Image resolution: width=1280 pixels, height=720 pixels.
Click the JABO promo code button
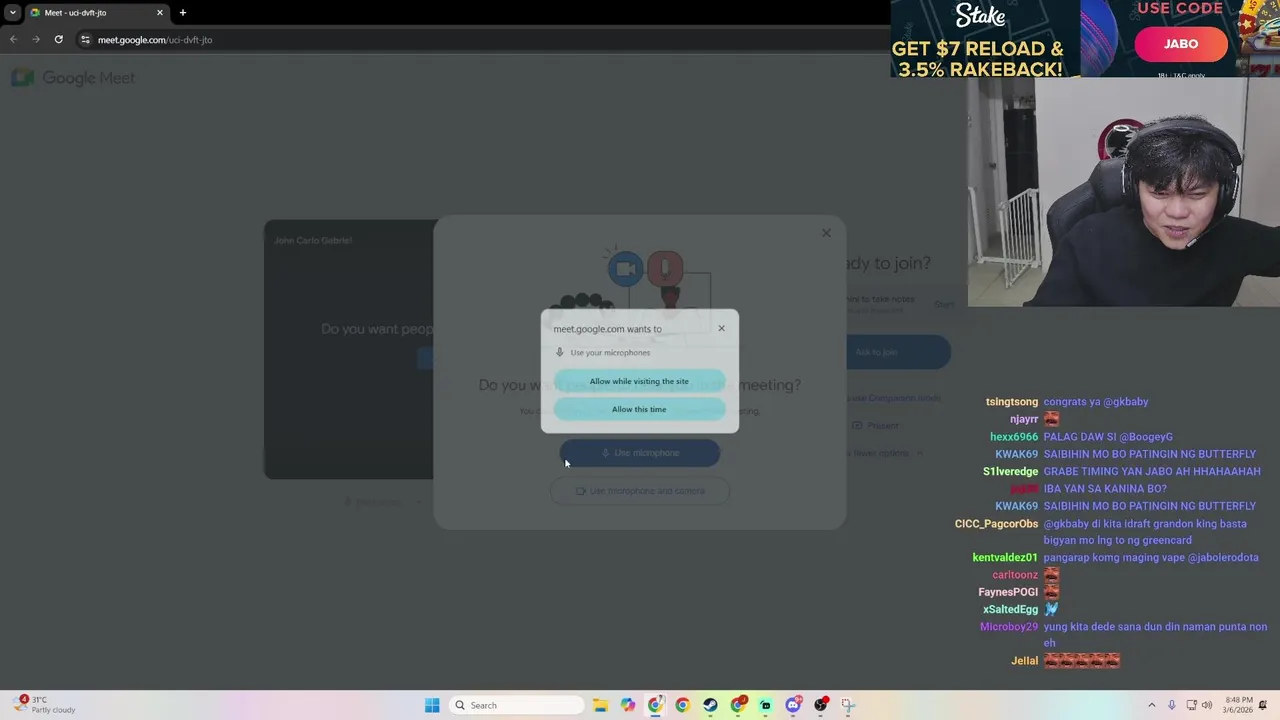pyautogui.click(x=1180, y=44)
